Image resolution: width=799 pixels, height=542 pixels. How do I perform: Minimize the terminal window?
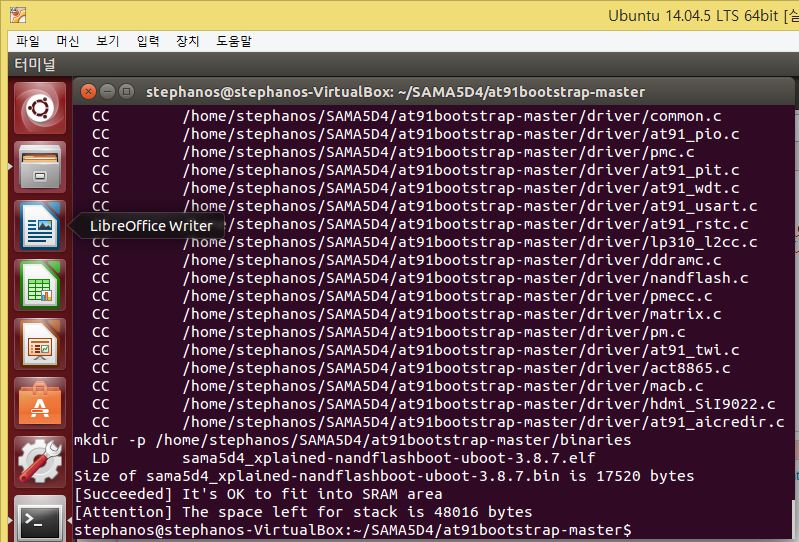pos(107,91)
